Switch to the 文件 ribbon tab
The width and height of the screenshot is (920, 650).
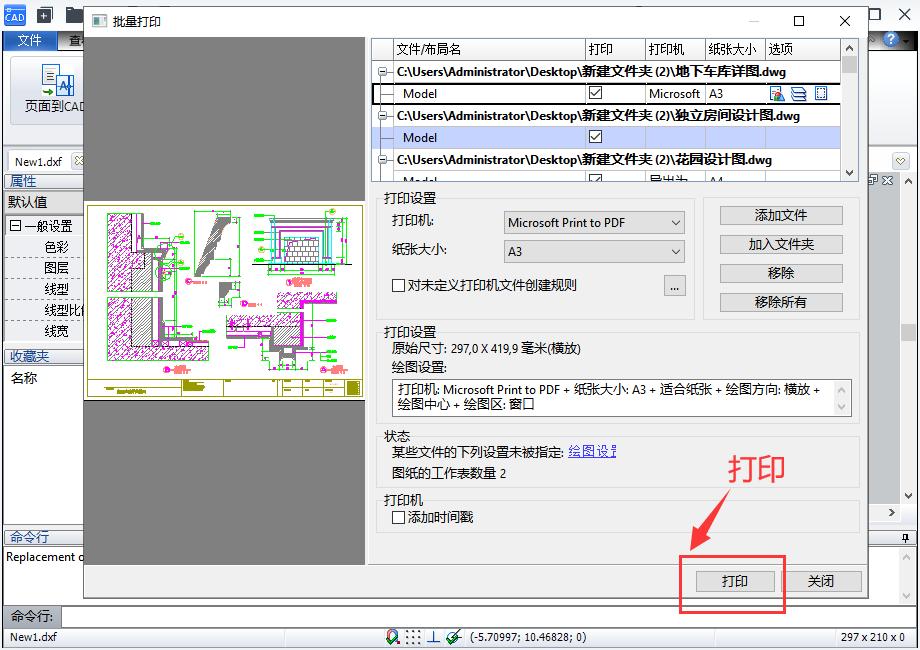(29, 41)
